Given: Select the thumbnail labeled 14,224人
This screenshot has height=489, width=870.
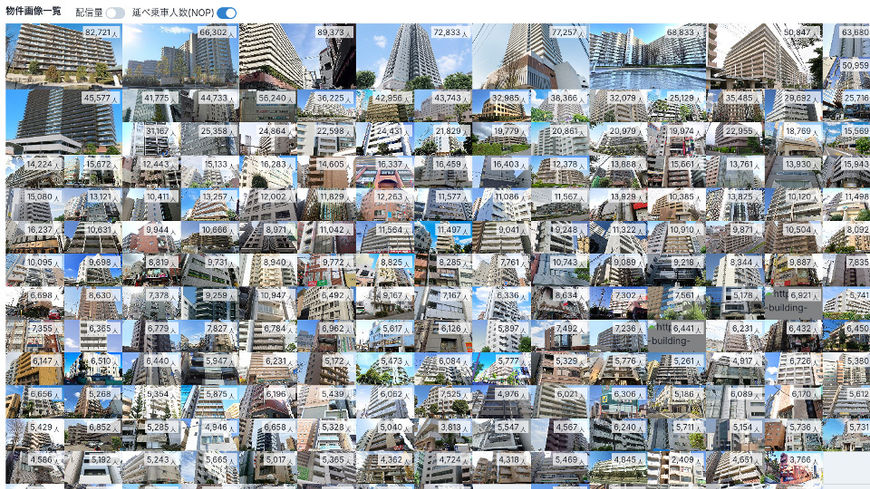Looking at the screenshot, I should (x=34, y=171).
